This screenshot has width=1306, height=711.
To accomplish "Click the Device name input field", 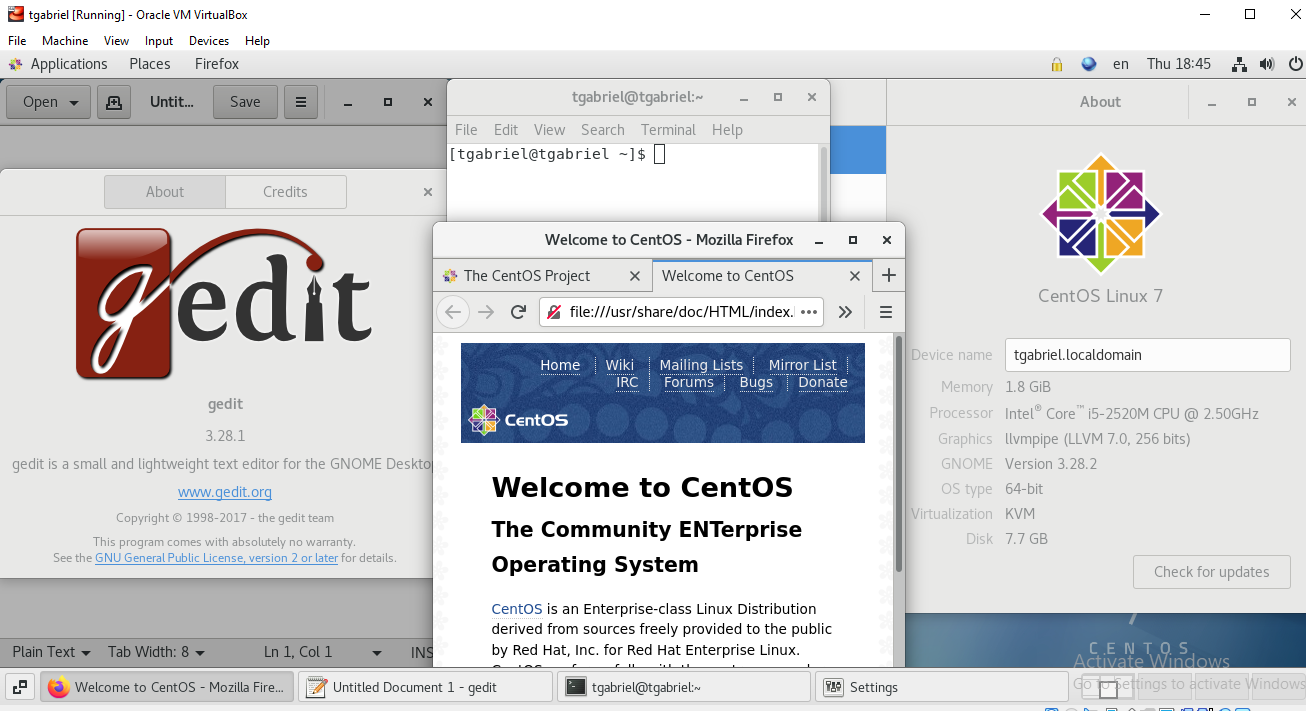I will pyautogui.click(x=1148, y=355).
